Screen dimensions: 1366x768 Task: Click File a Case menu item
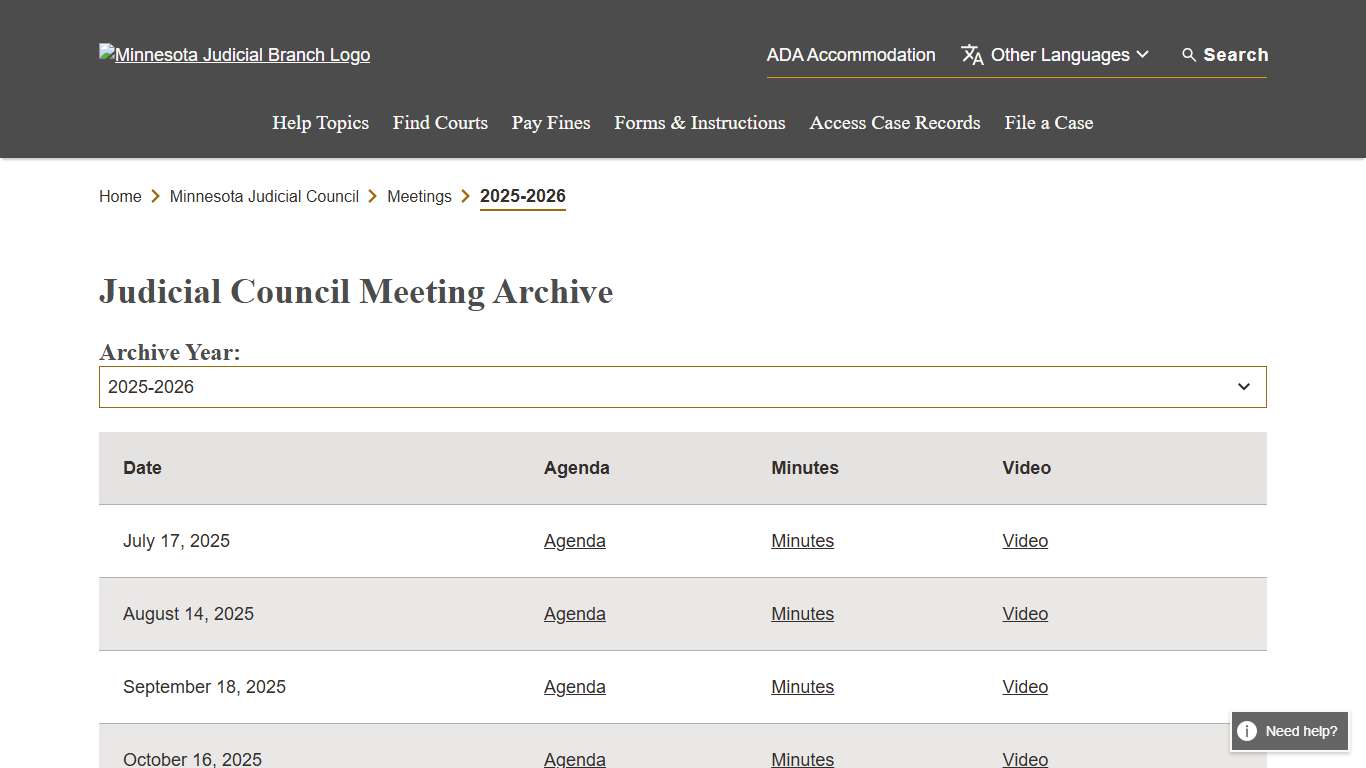(x=1048, y=123)
